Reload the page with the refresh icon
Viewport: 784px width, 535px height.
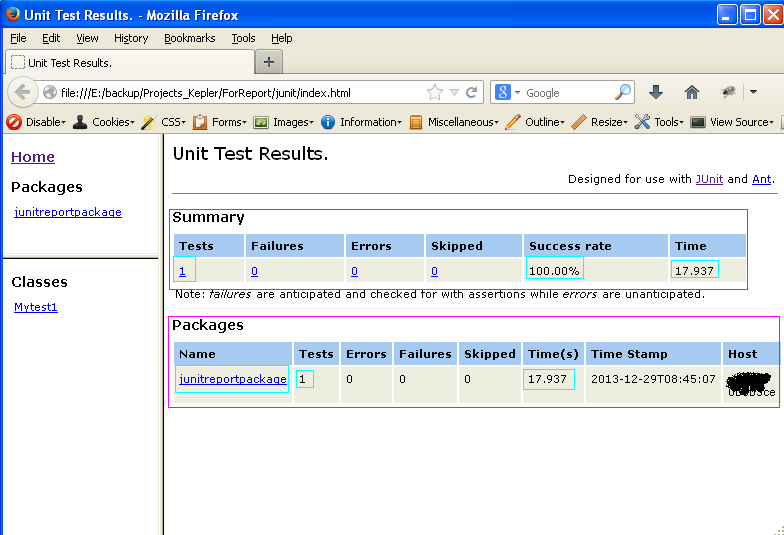click(471, 92)
